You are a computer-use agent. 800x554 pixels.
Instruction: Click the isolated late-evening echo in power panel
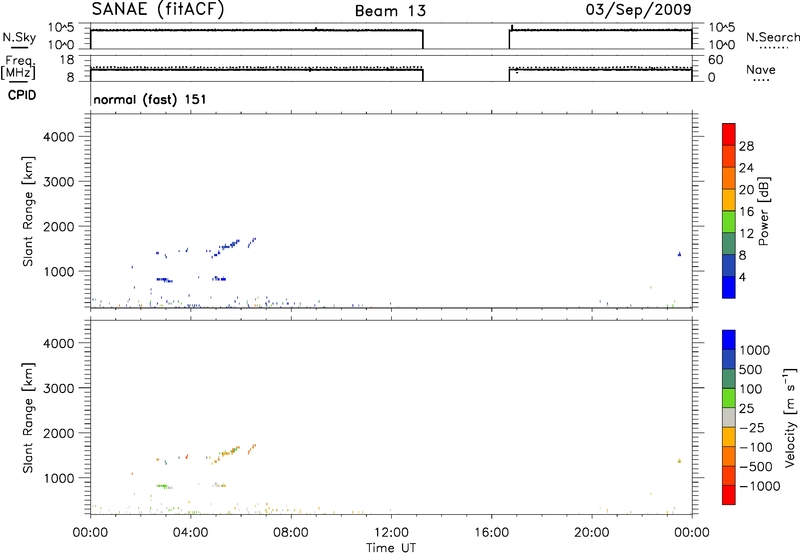pos(679,254)
